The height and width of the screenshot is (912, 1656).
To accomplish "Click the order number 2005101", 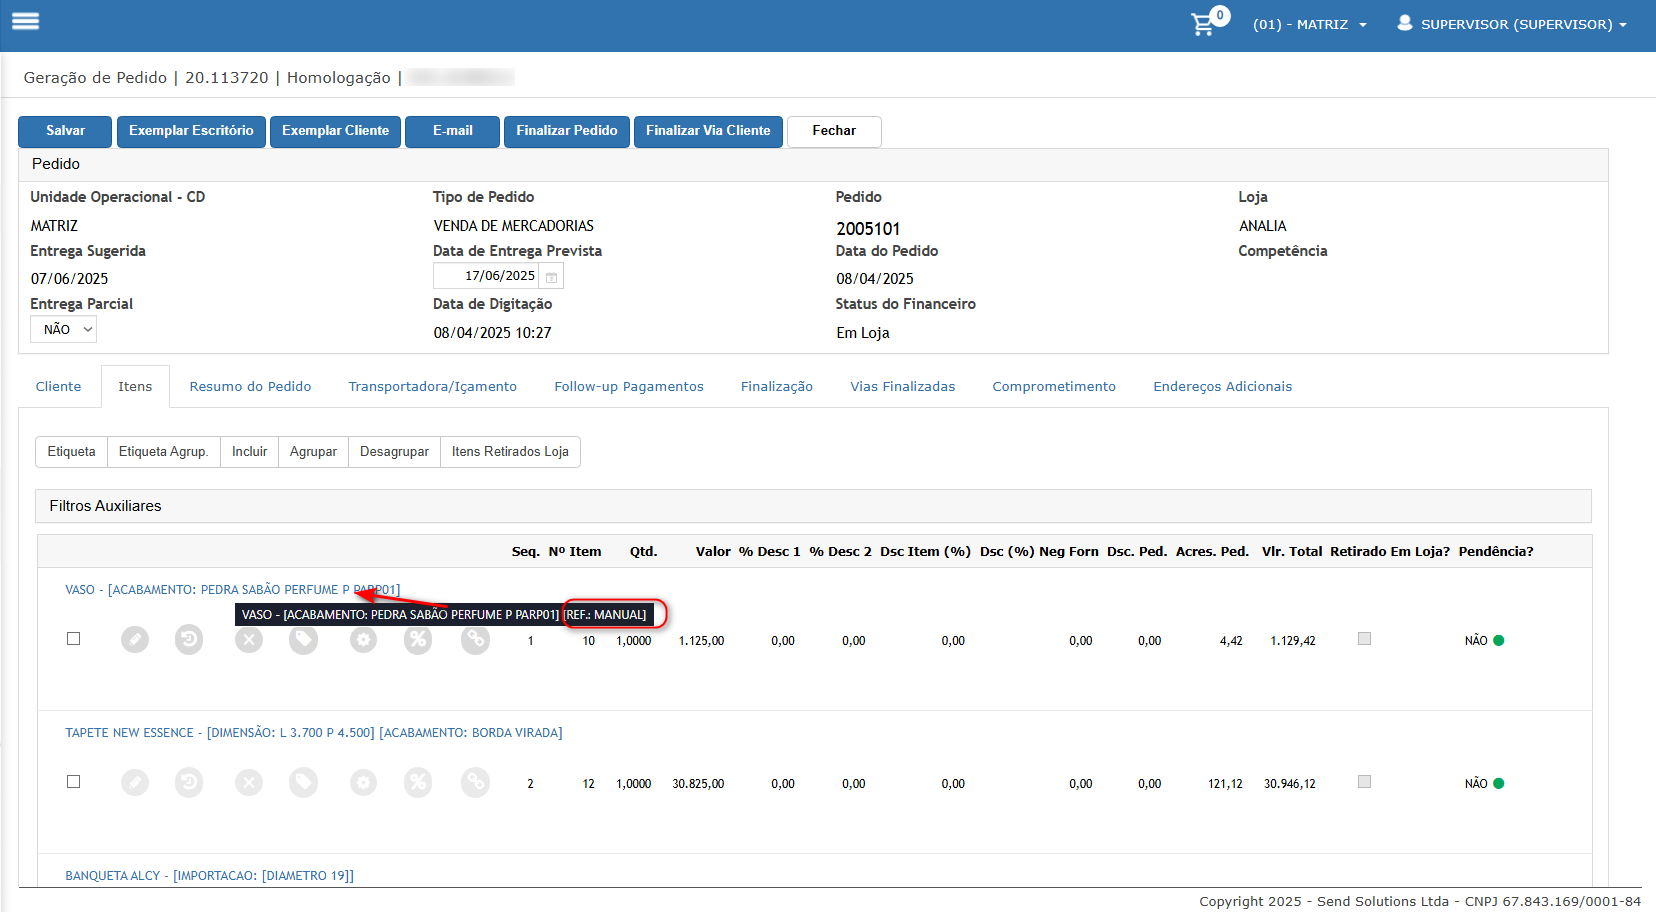I will tap(868, 229).
